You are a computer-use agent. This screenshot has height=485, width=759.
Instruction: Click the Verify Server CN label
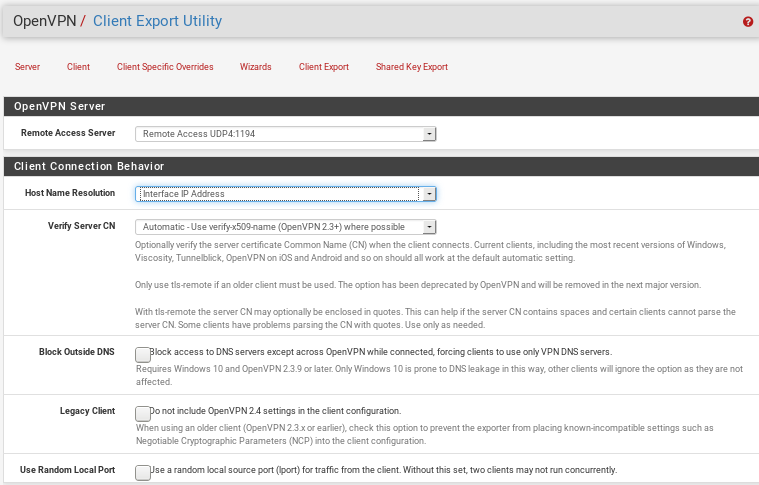click(81, 226)
